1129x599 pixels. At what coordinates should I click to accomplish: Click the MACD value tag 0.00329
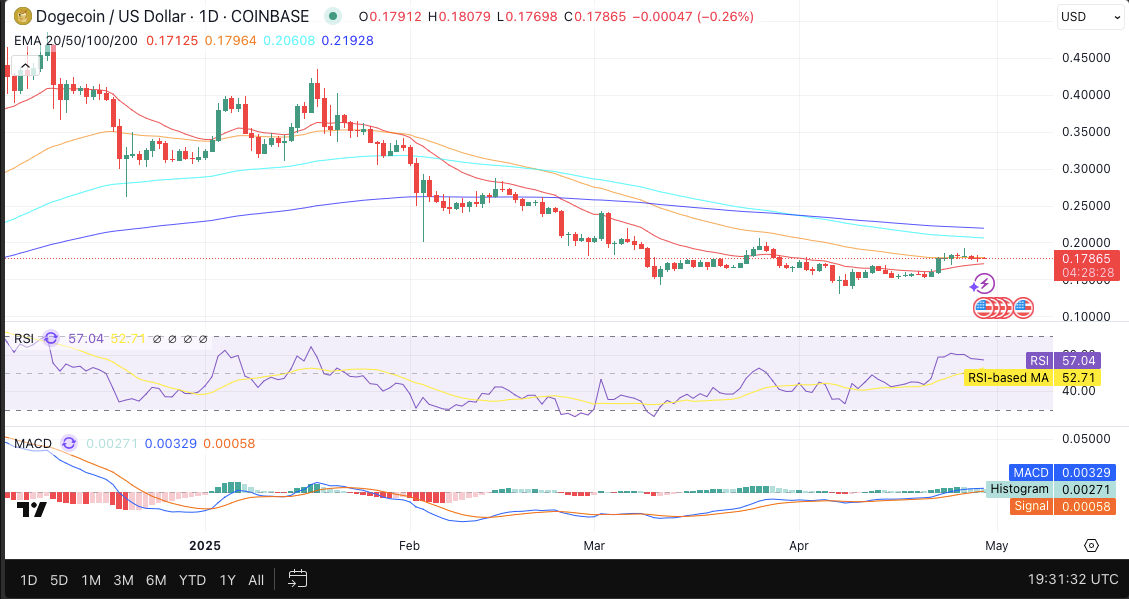(x=1084, y=473)
